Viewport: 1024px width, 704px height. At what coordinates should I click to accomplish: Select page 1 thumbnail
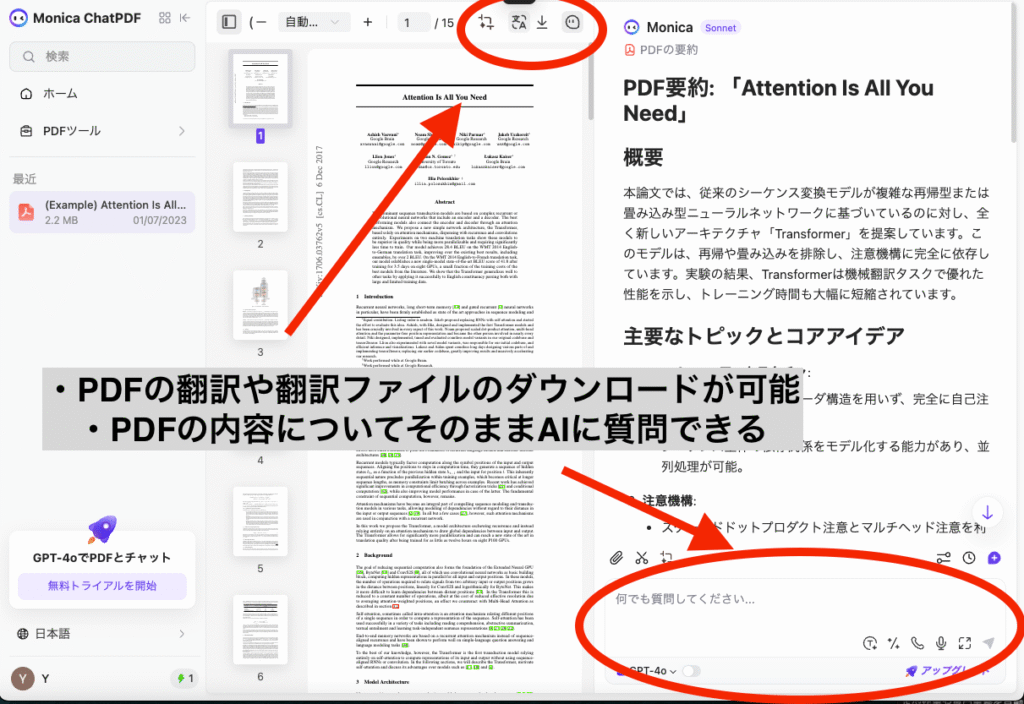[x=260, y=89]
